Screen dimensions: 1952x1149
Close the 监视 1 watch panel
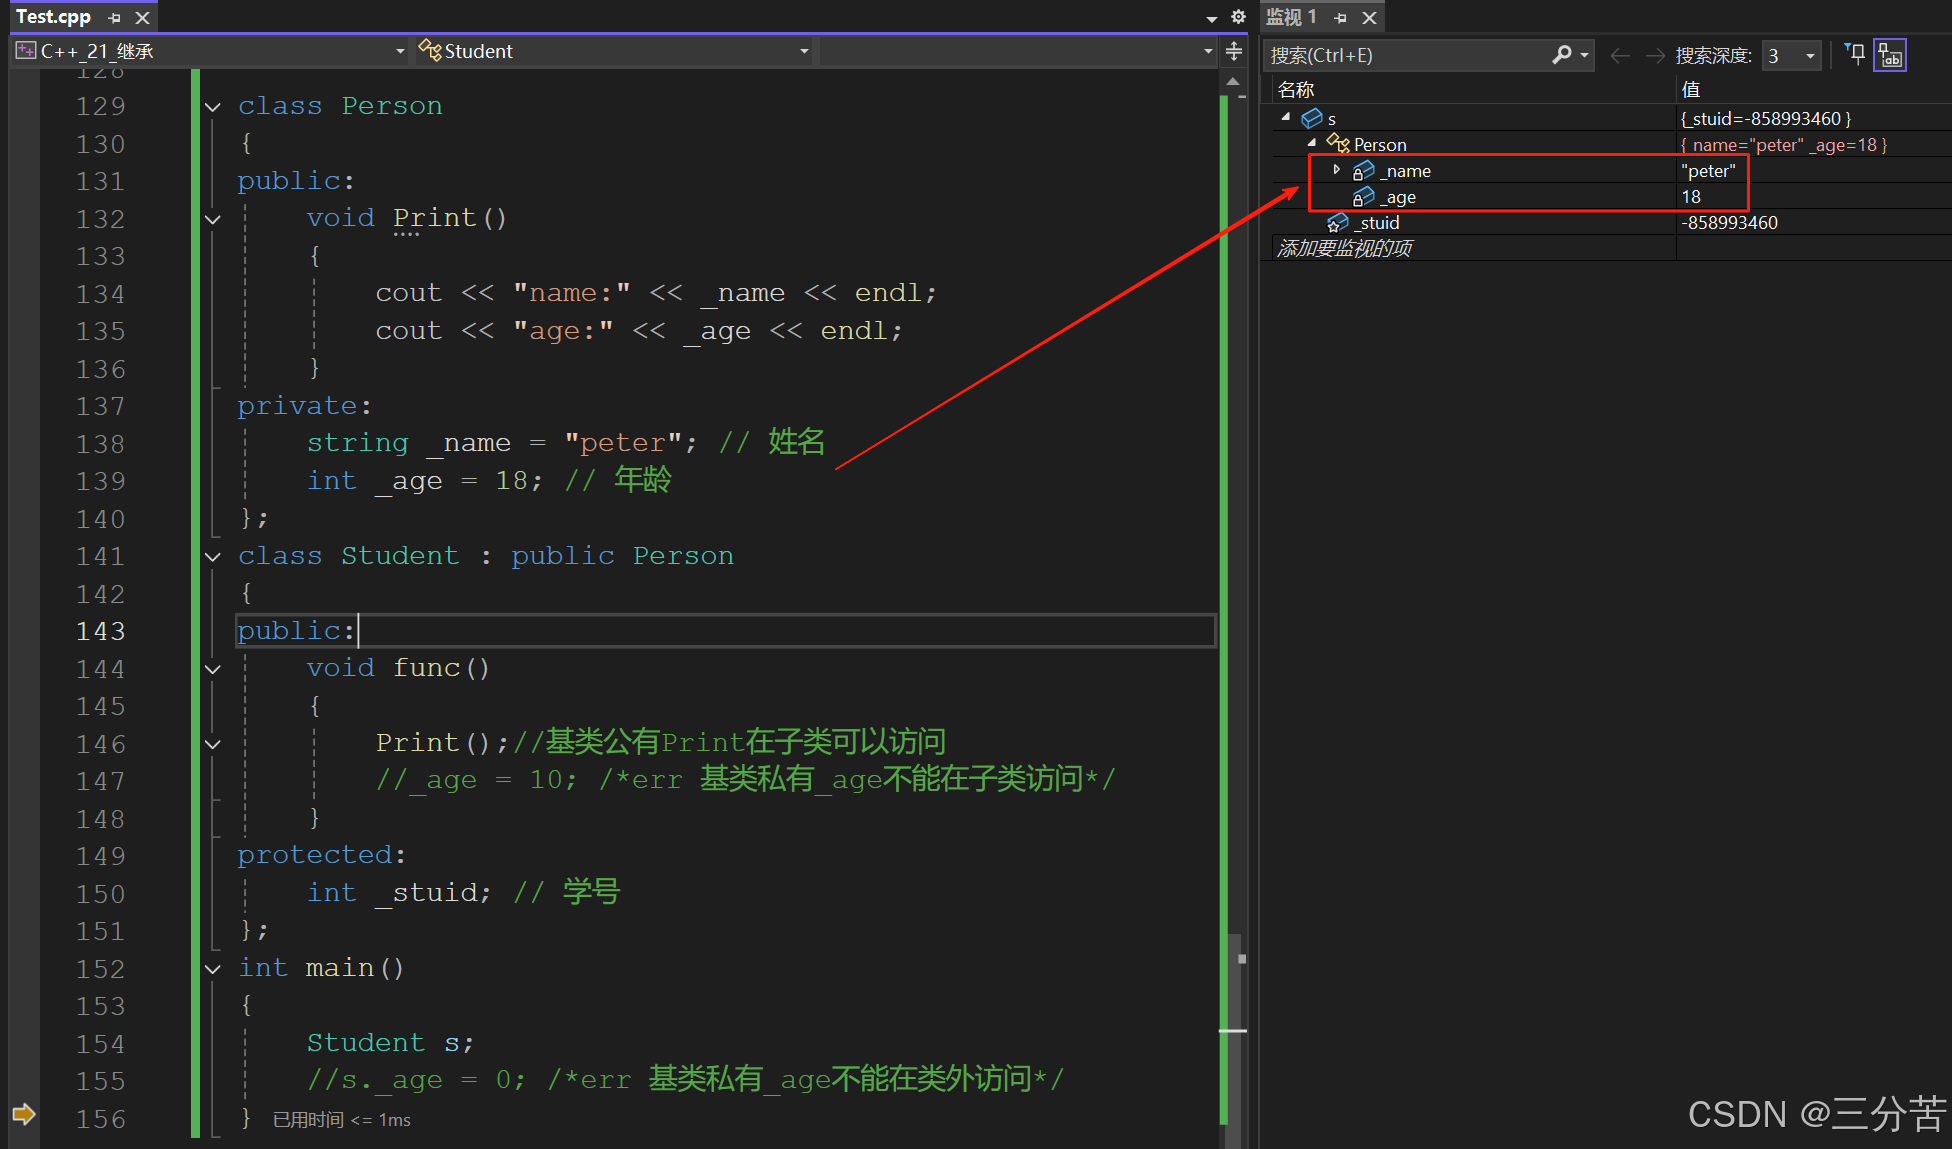click(x=1370, y=18)
